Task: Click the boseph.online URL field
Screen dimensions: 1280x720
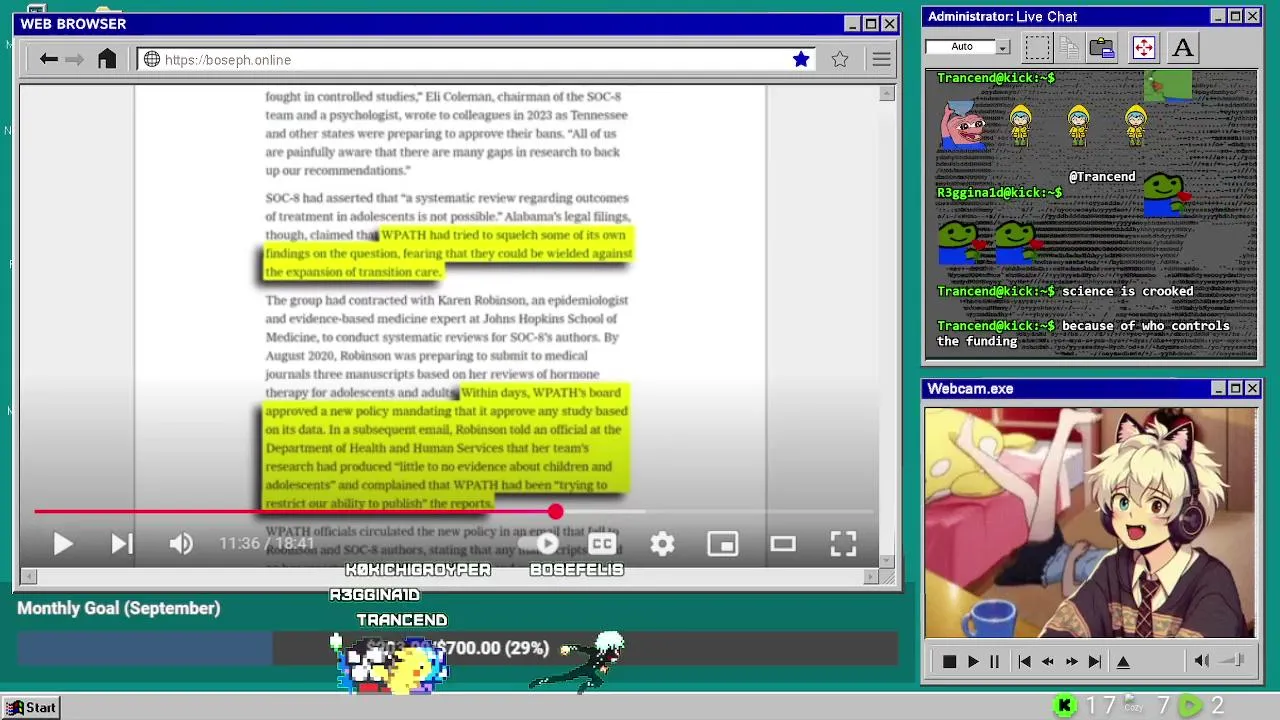Action: pyautogui.click(x=477, y=60)
